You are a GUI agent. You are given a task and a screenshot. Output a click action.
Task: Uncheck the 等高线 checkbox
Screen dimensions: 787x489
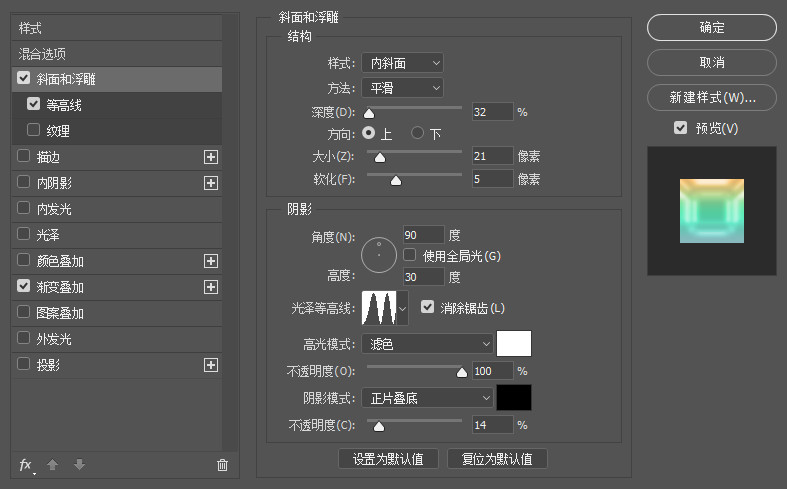[x=34, y=104]
